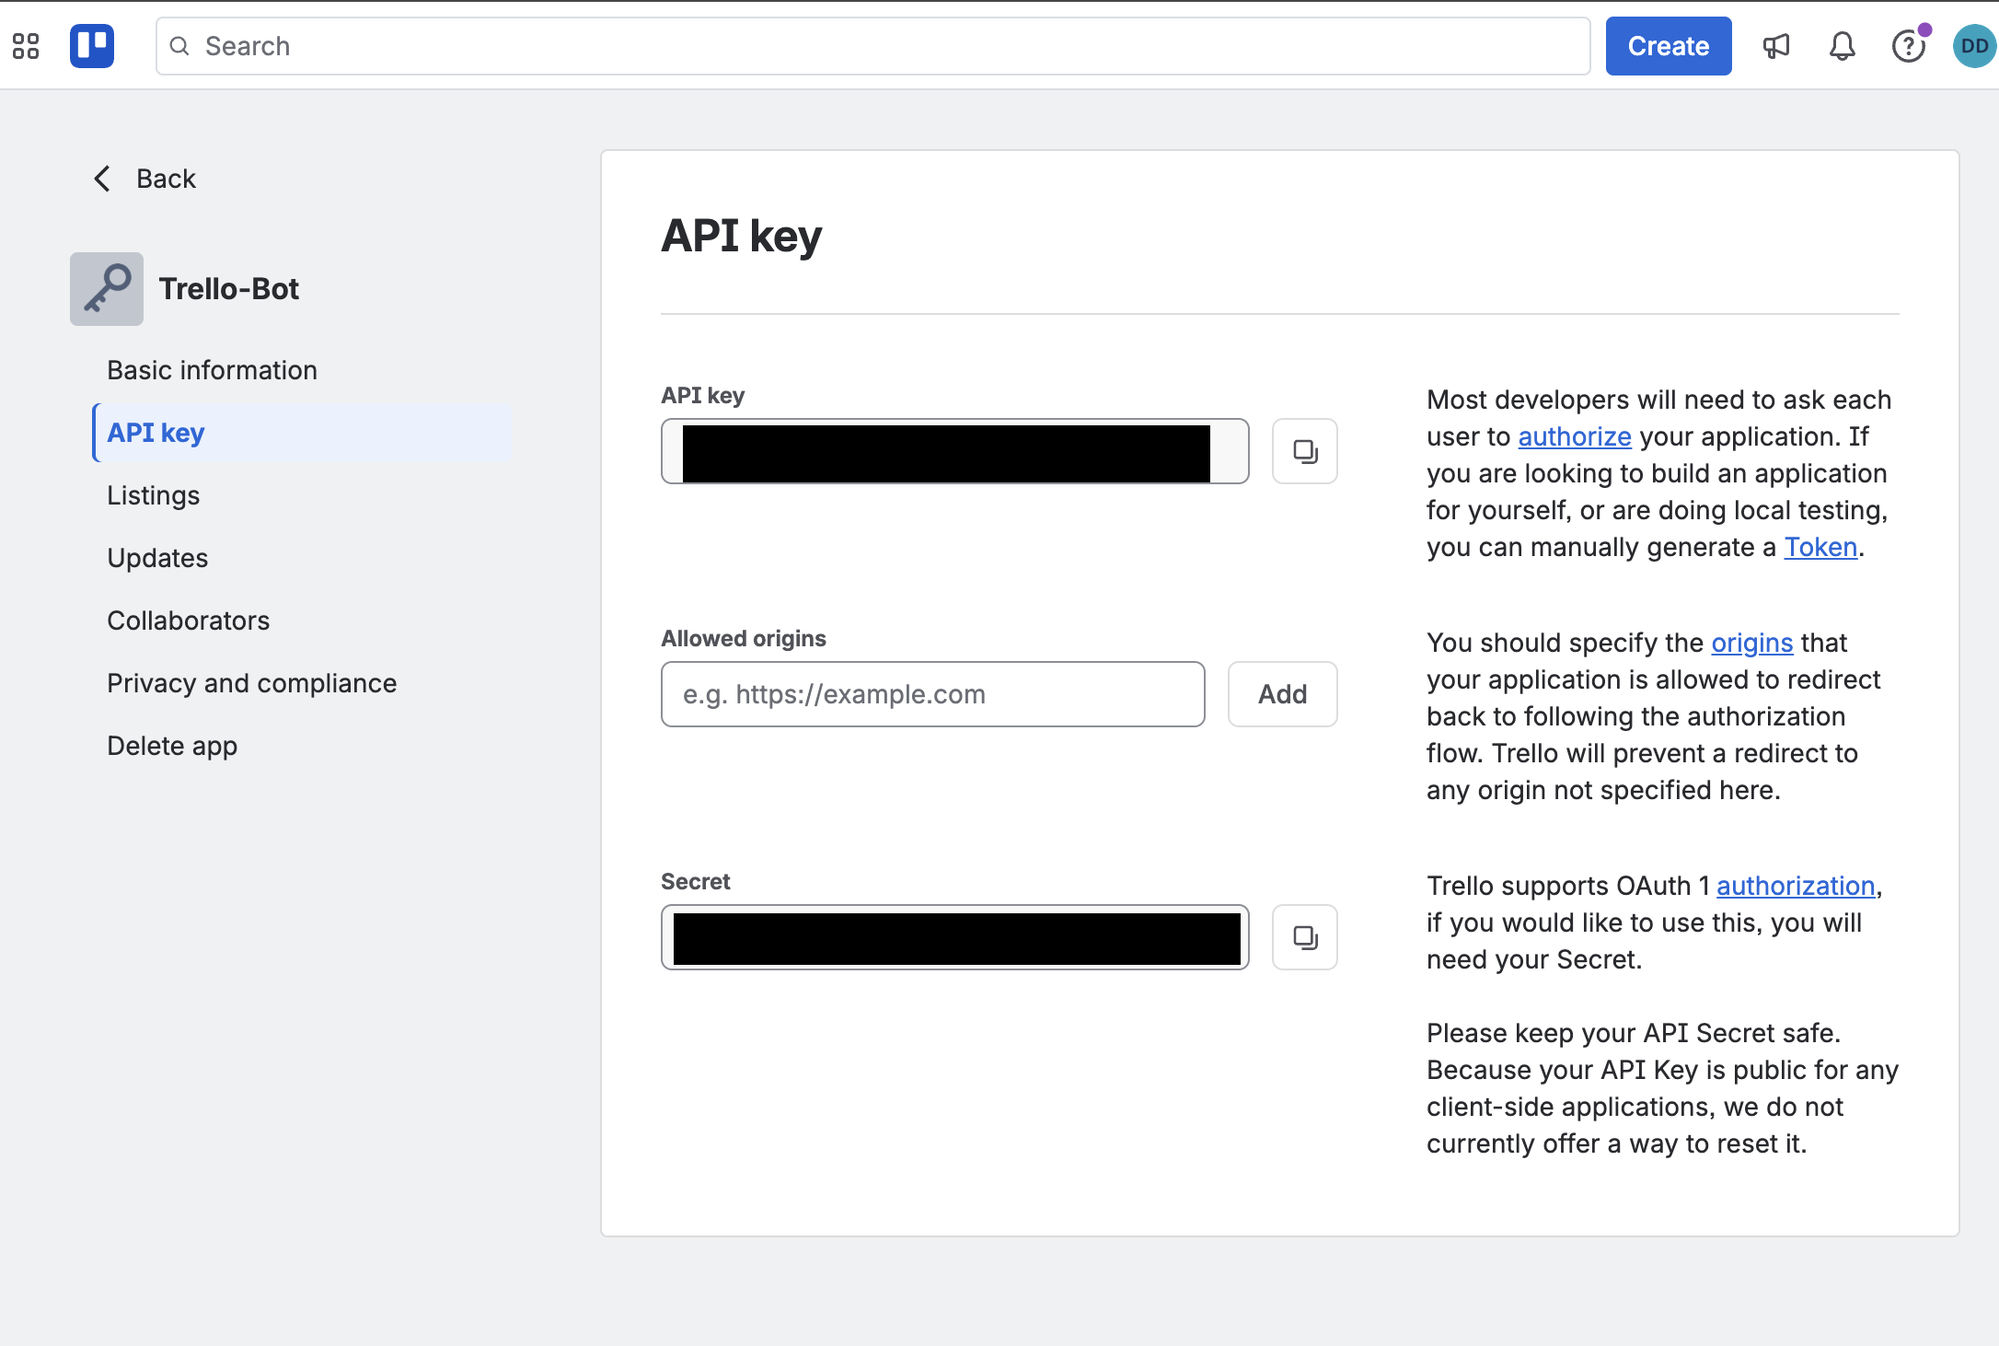Open the notifications bell icon
This screenshot has width=1999, height=1346.
pyautogui.click(x=1842, y=46)
